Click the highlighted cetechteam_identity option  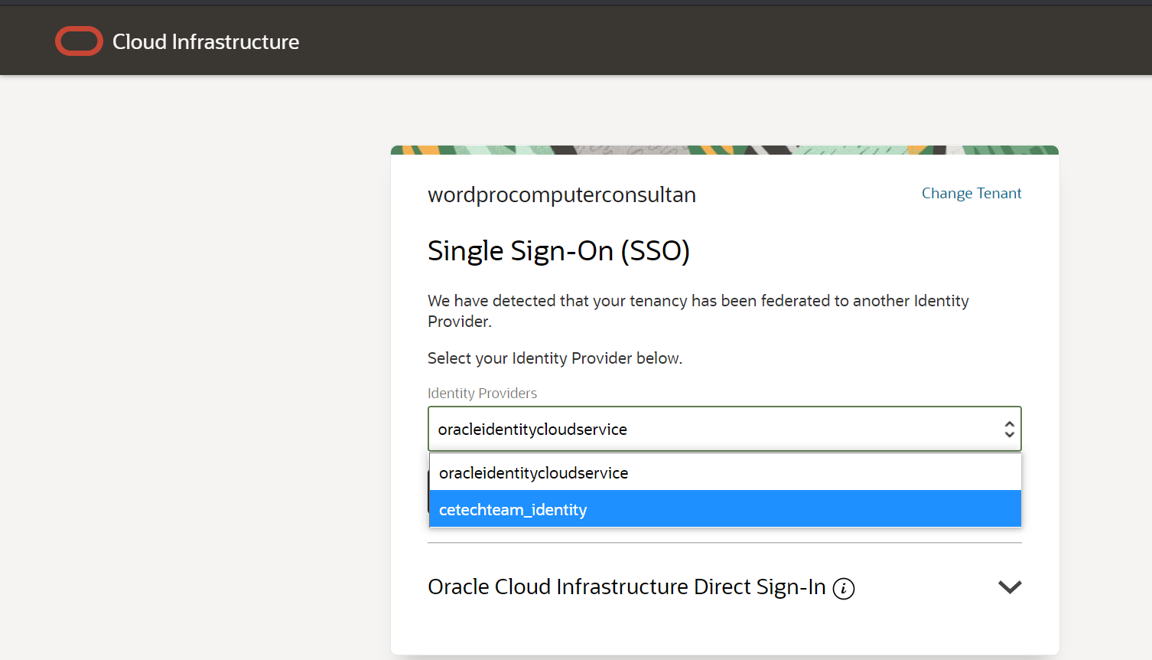point(724,509)
